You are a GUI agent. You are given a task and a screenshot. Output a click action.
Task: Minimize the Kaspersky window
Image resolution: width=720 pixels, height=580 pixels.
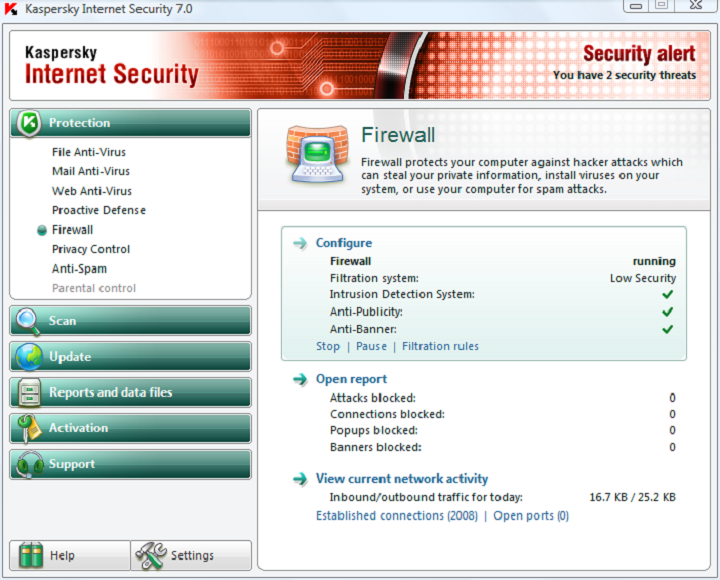coord(636,6)
